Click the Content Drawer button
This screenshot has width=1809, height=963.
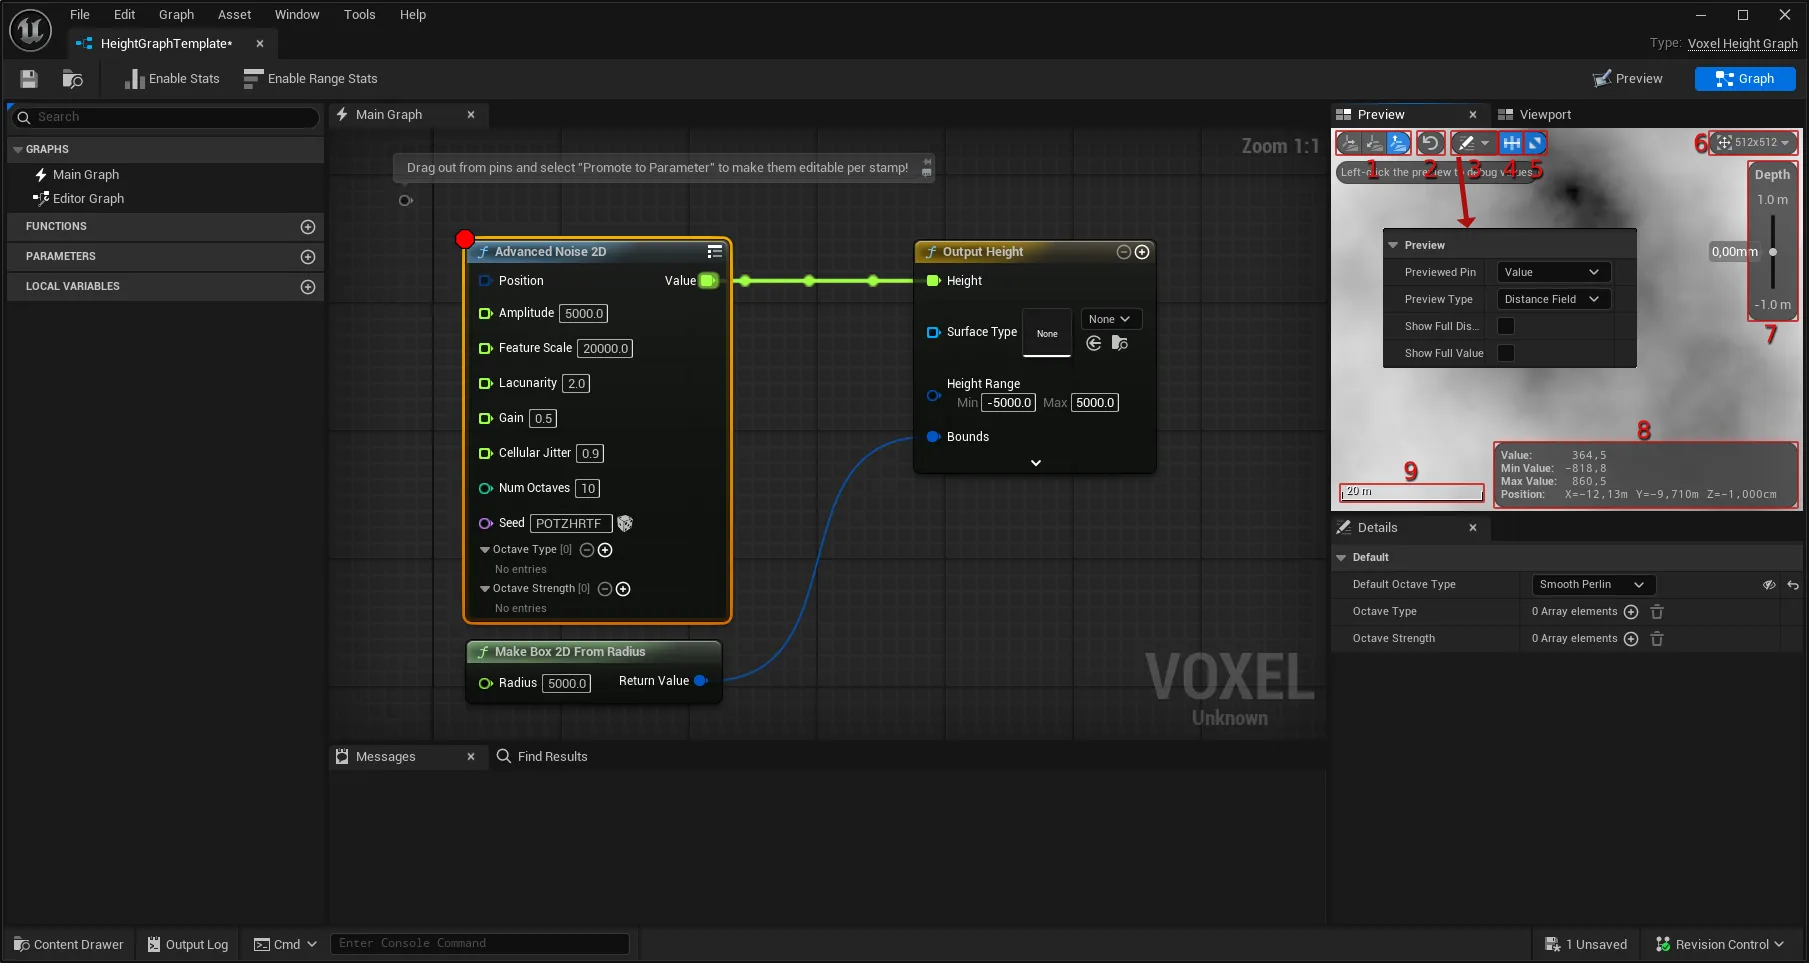point(69,944)
